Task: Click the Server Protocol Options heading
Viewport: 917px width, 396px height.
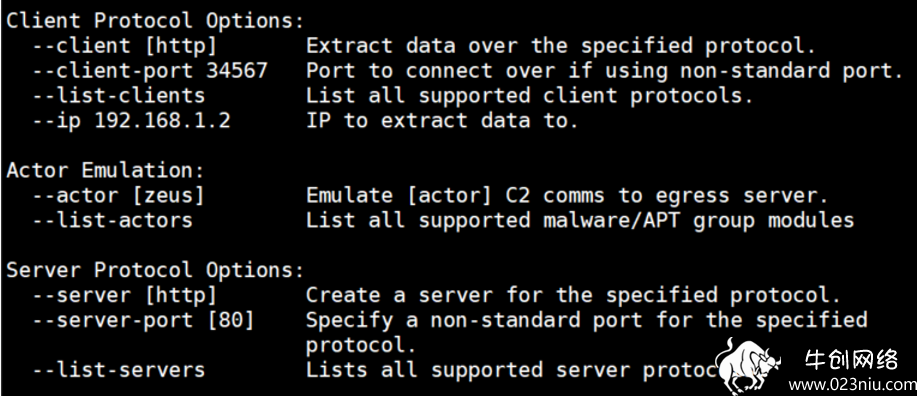Action: (156, 270)
